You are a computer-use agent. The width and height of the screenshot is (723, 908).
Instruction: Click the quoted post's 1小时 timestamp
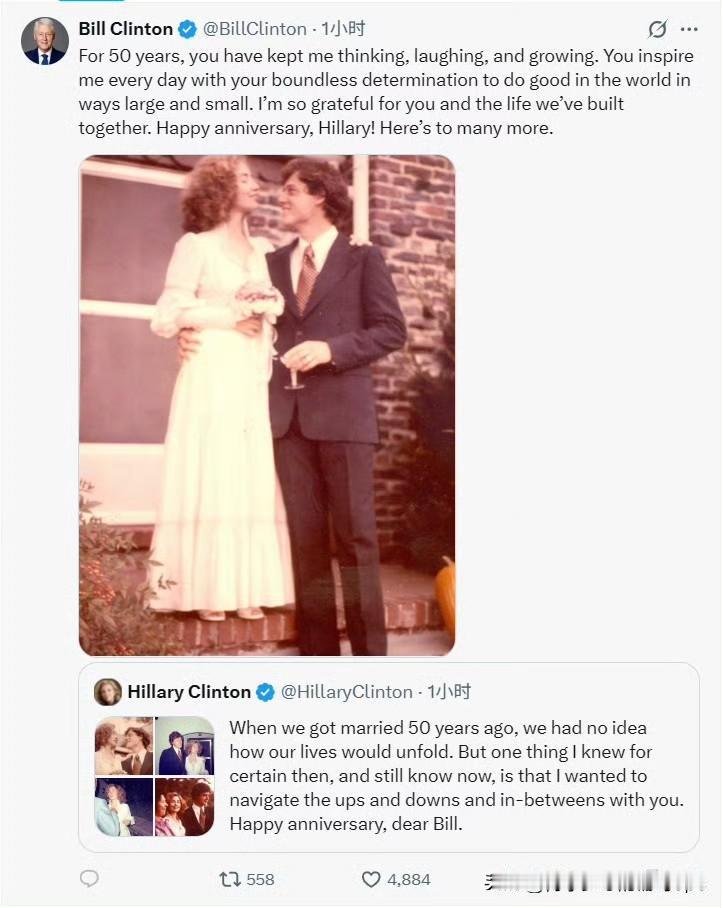449,692
